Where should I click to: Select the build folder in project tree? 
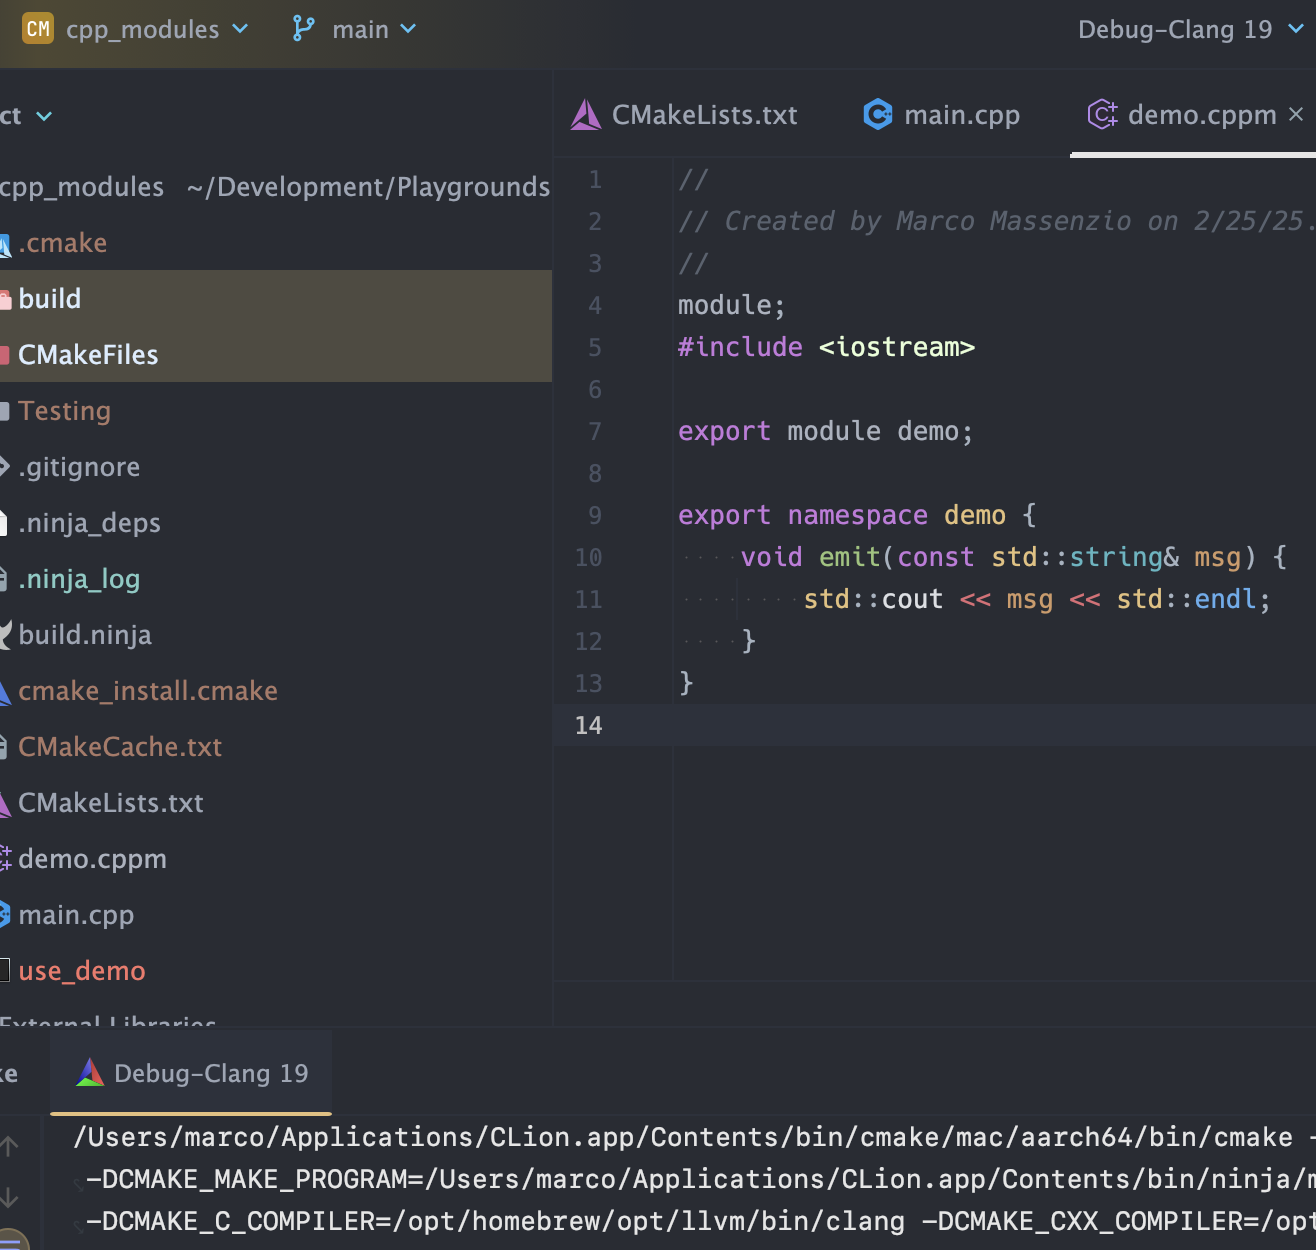point(50,299)
